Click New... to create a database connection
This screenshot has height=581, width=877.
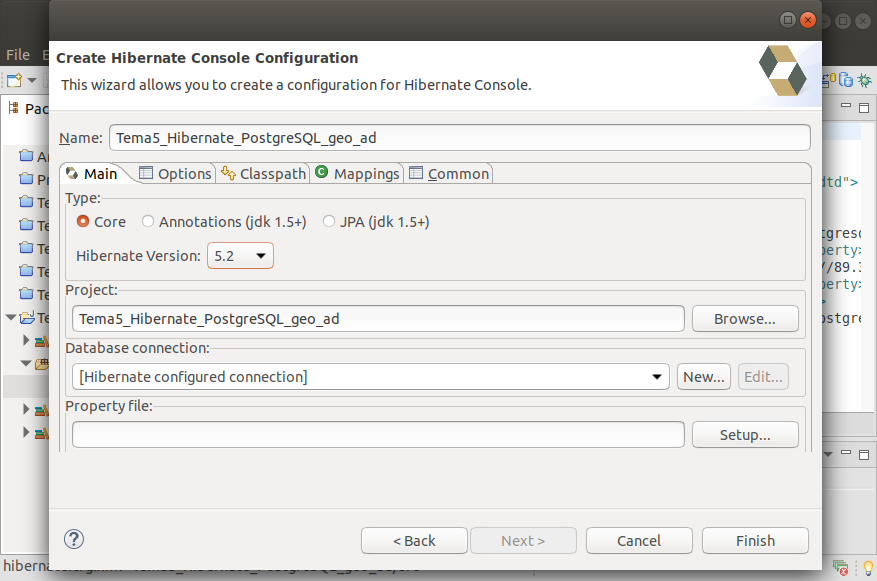pos(704,377)
